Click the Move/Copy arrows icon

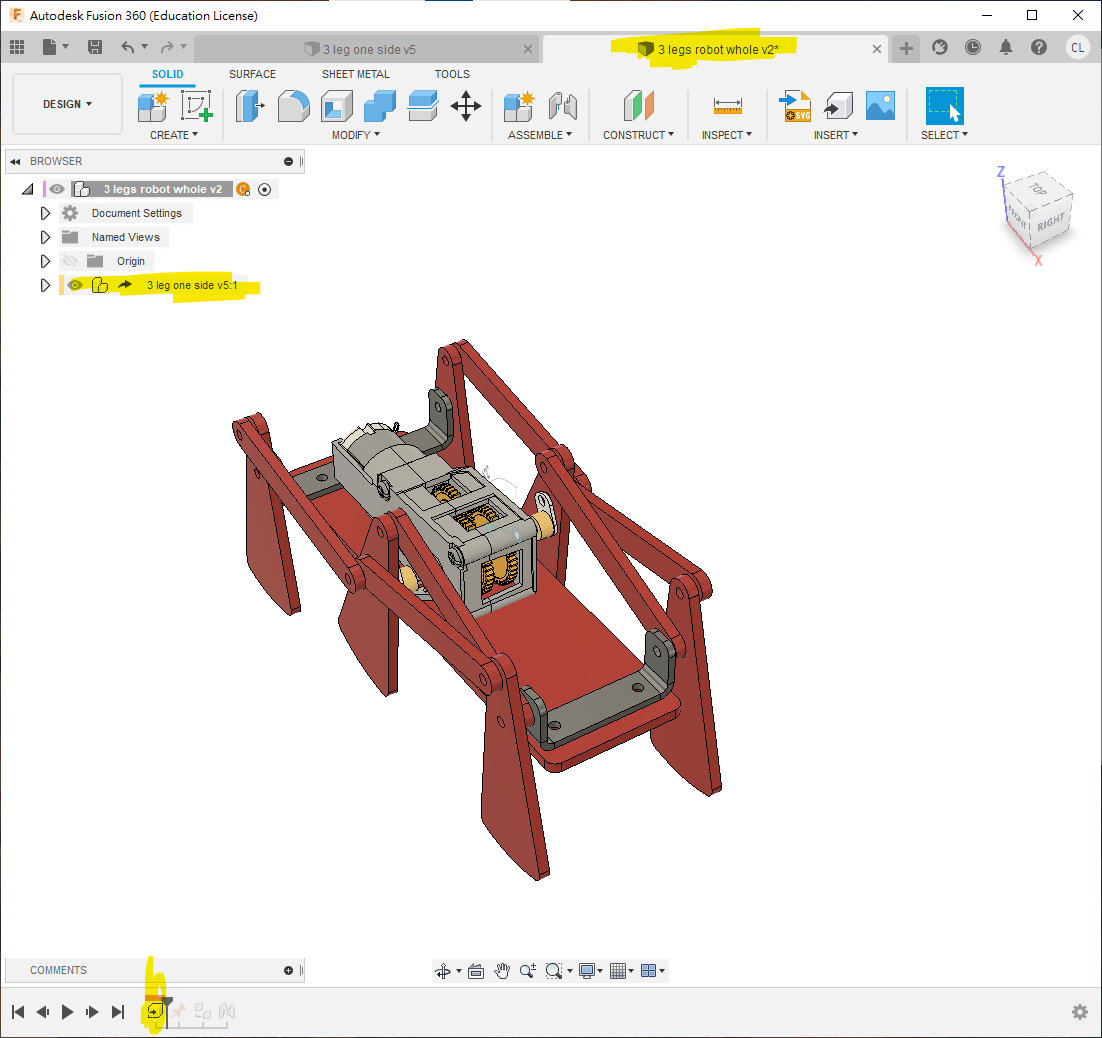[x=466, y=105]
